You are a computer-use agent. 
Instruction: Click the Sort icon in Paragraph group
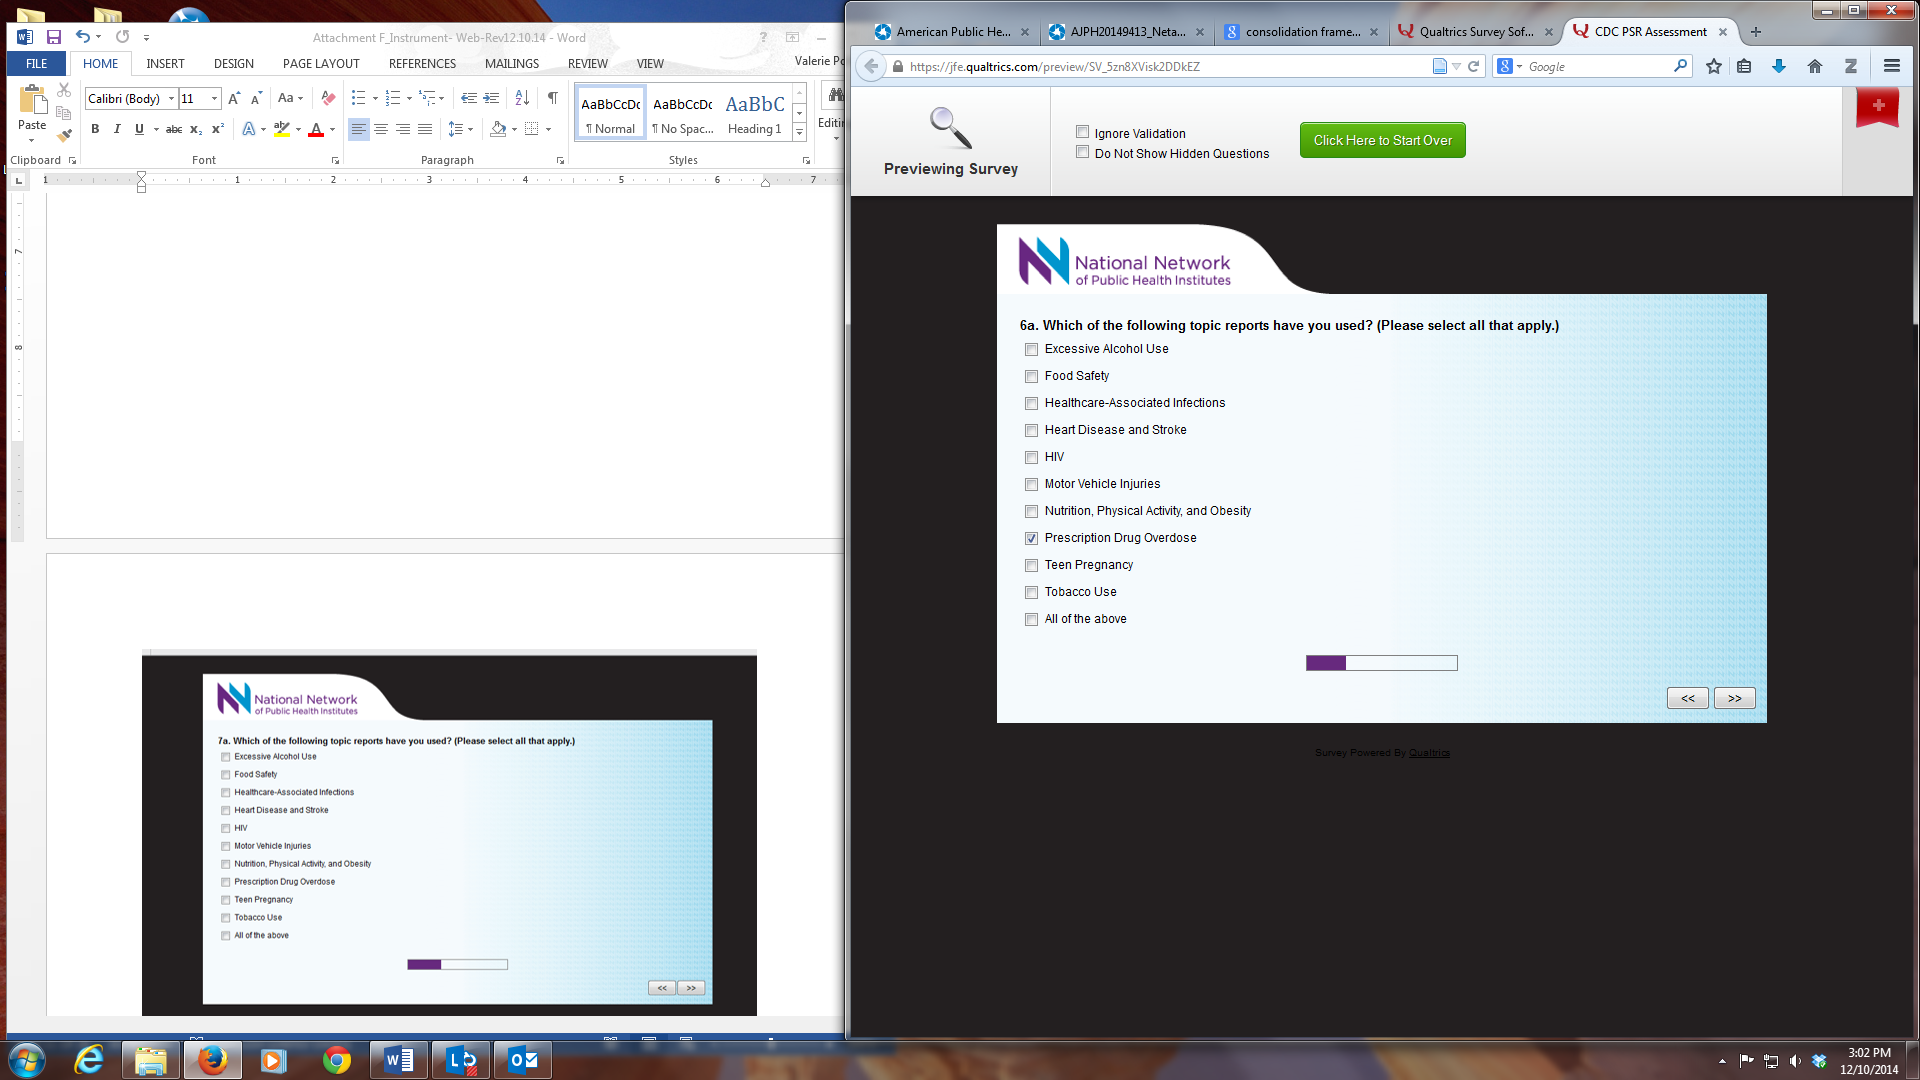[522, 98]
